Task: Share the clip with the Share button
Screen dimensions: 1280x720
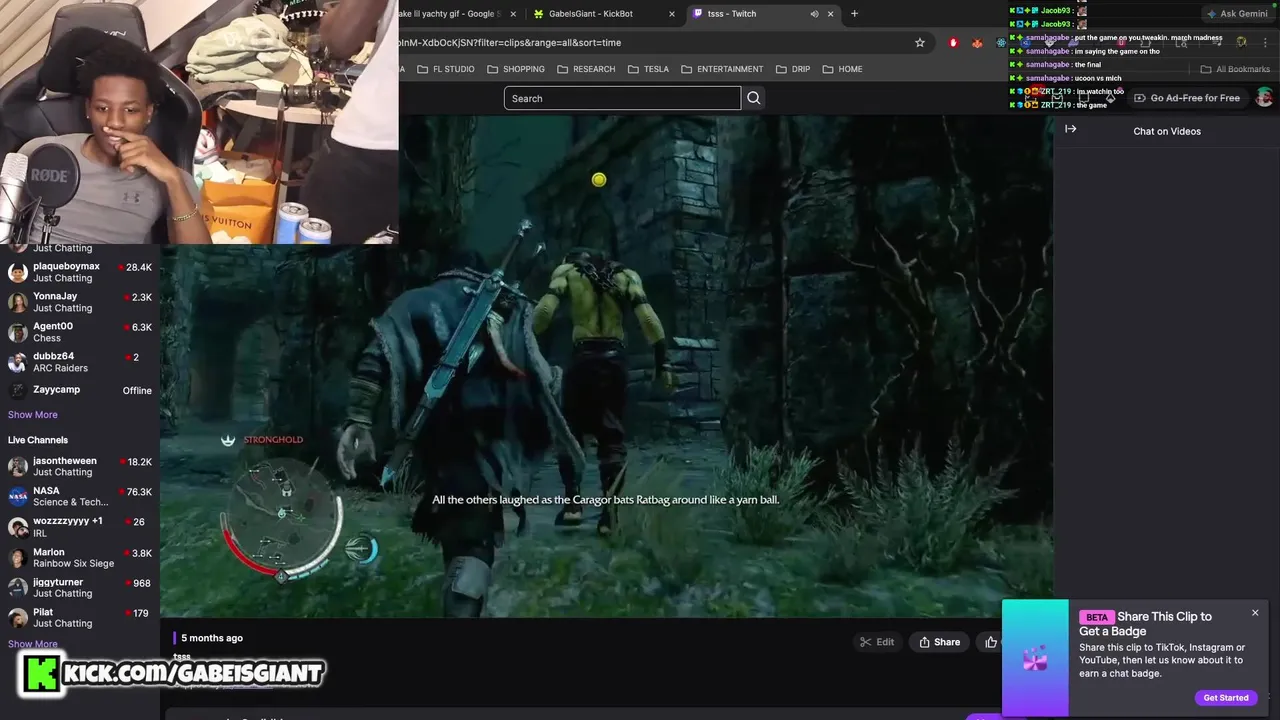Action: click(x=939, y=642)
